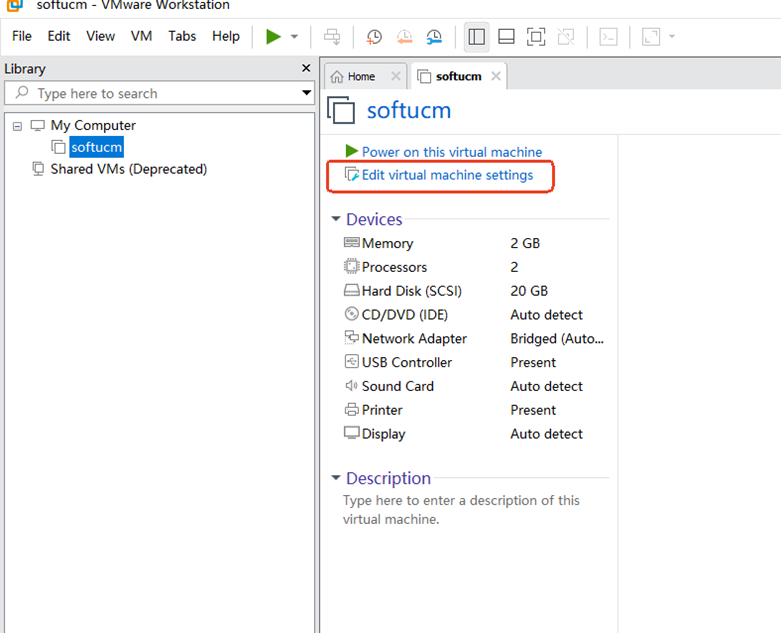This screenshot has height=633, width=781.
Task: Open the File menu
Action: [x=21, y=36]
